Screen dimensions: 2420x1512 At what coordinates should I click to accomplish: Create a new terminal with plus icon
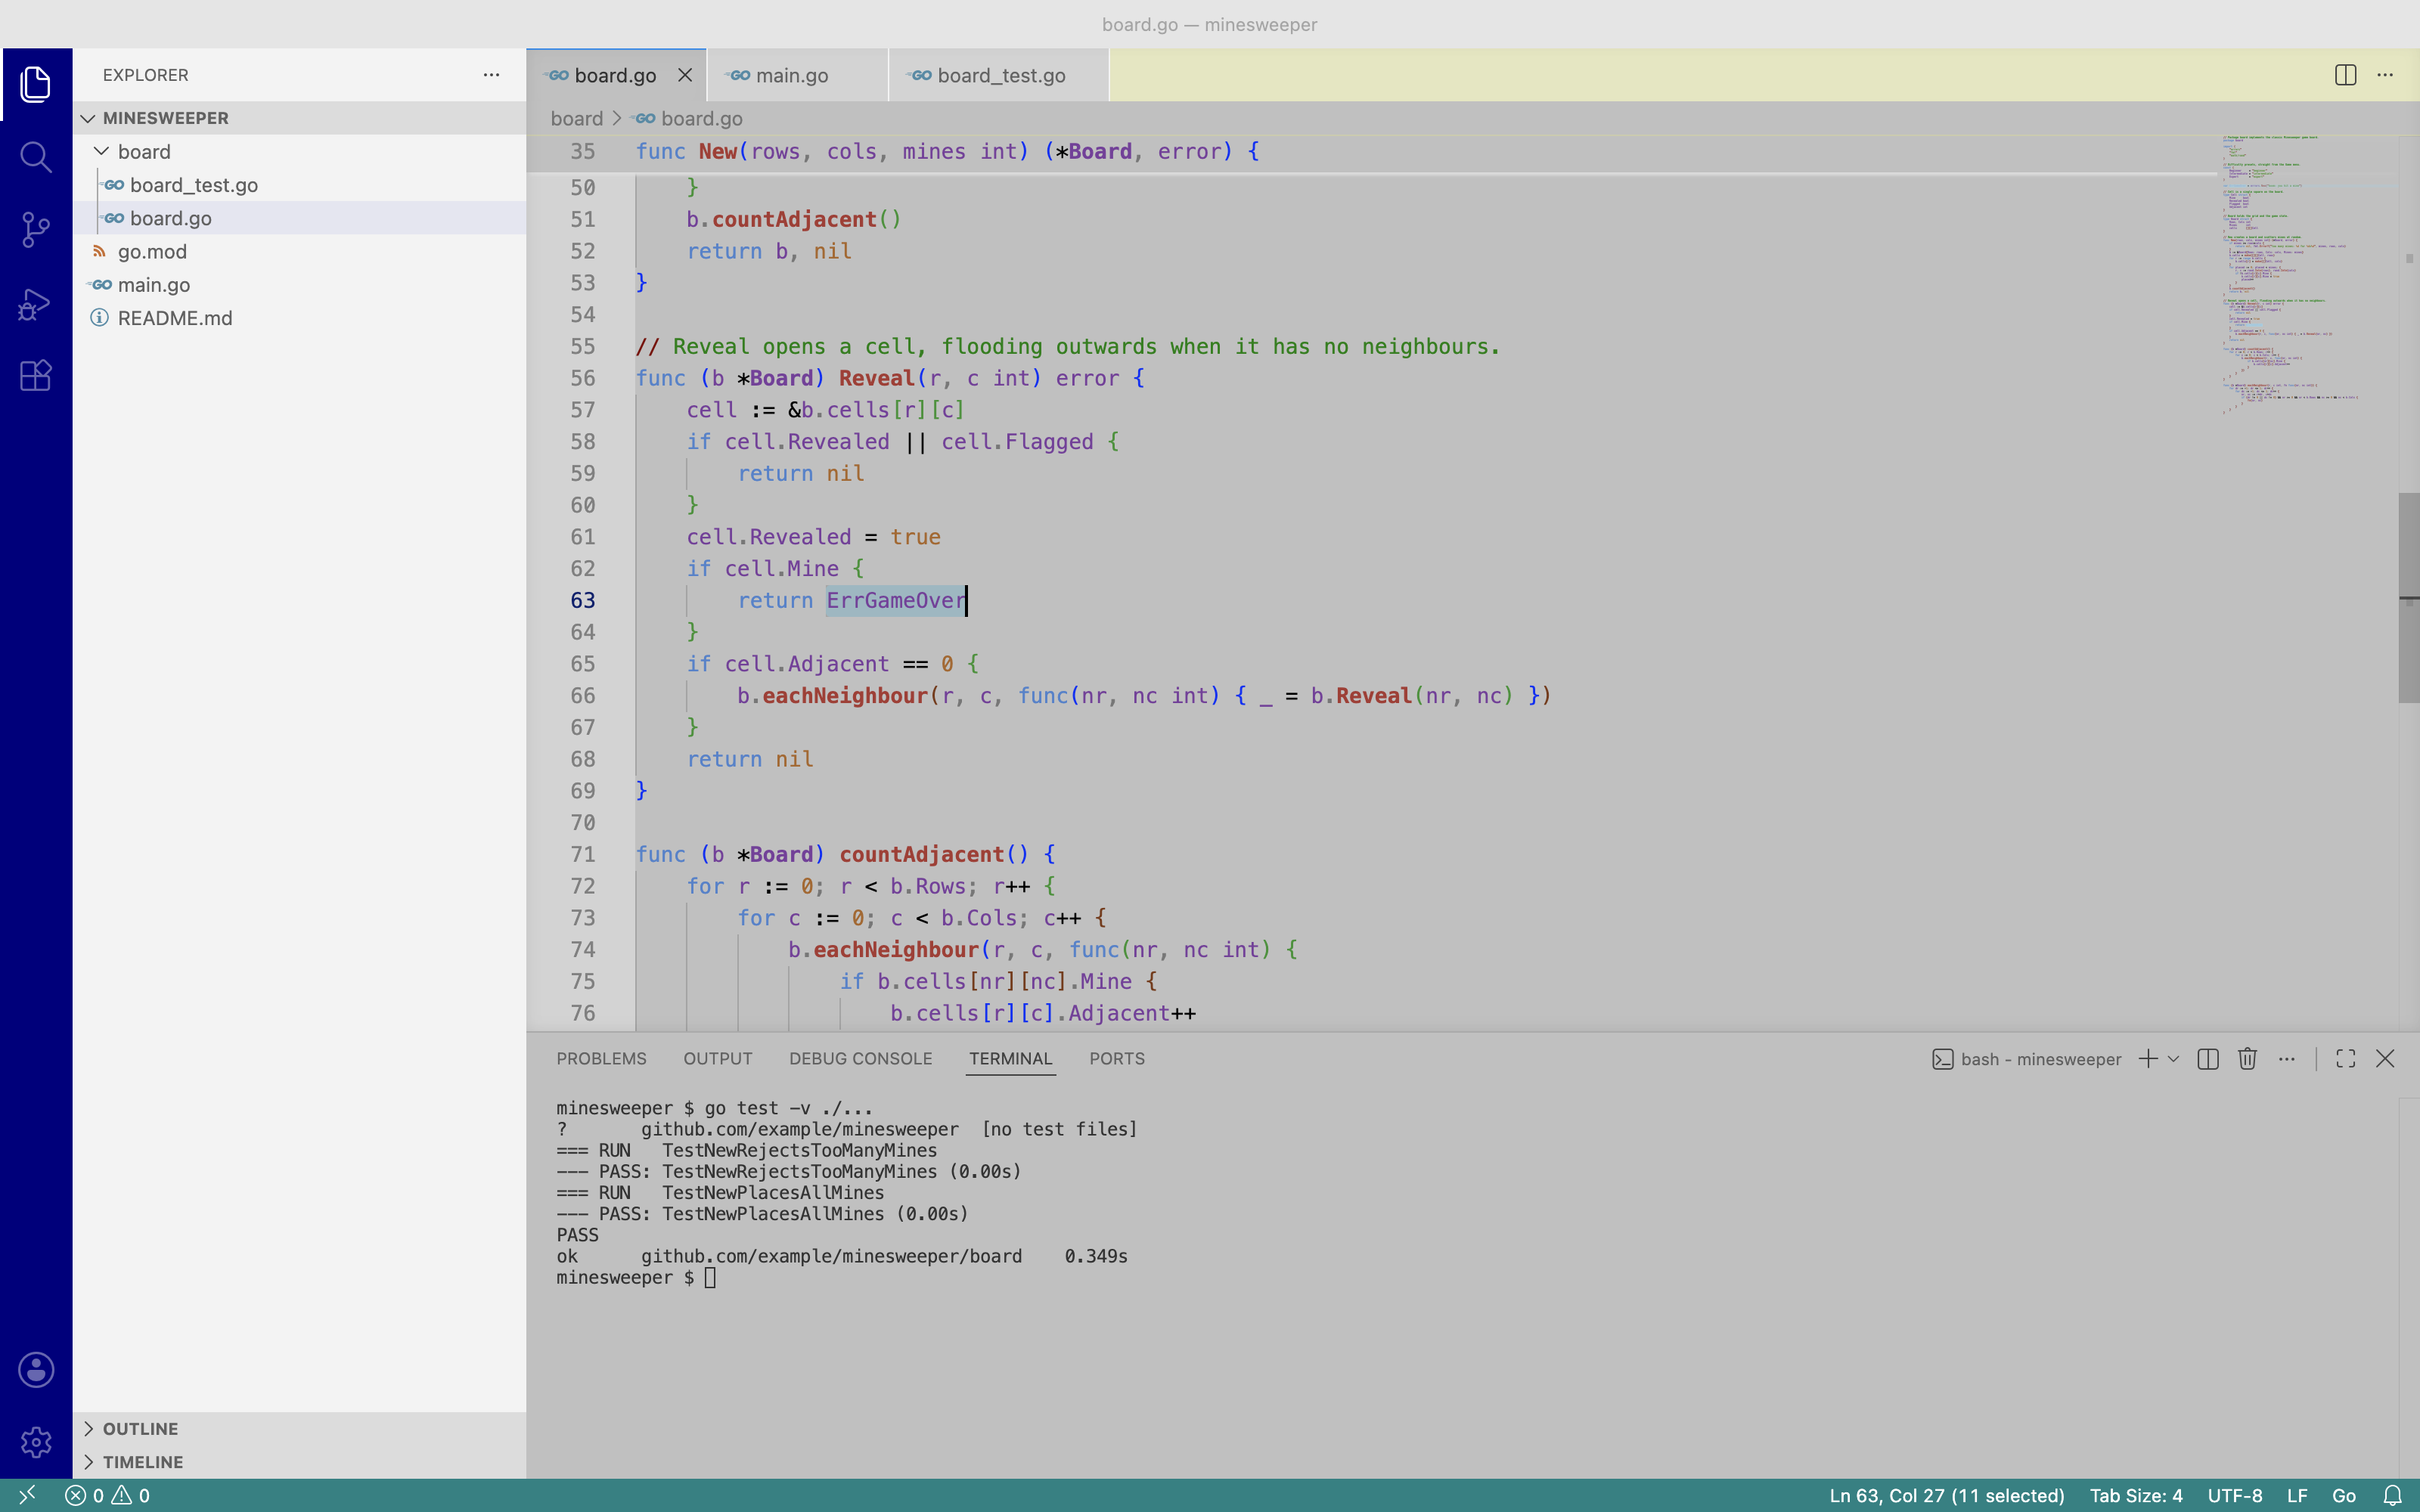point(2147,1059)
